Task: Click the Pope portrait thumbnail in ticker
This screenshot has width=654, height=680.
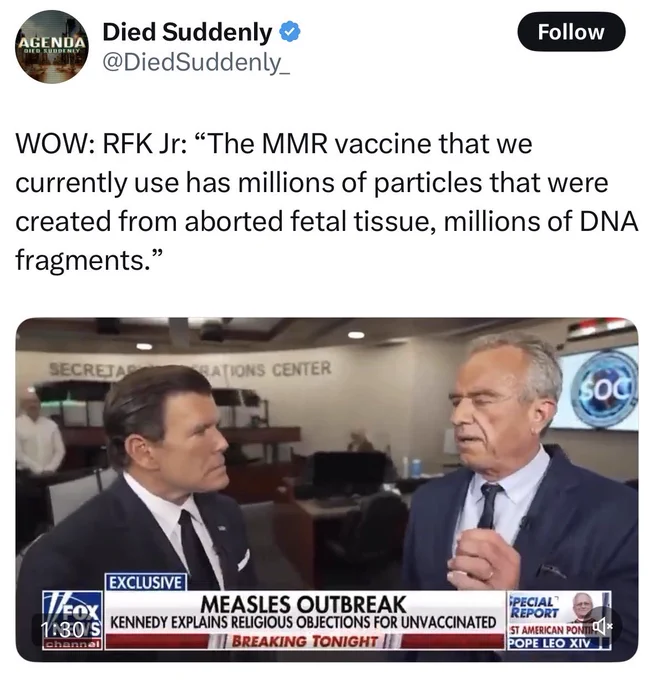Action: click(x=583, y=607)
